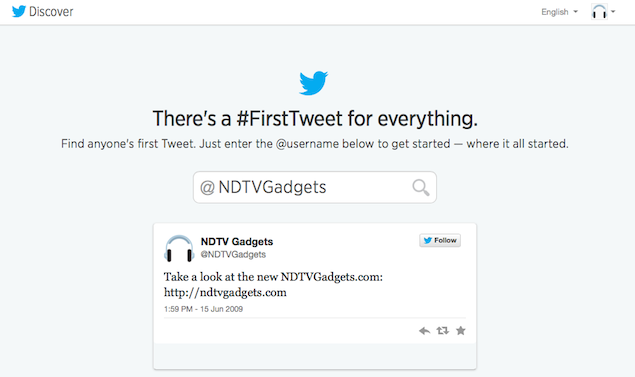Click the @NDTVGadgets handle in the tweet
This screenshot has height=377, width=635.
233,254
